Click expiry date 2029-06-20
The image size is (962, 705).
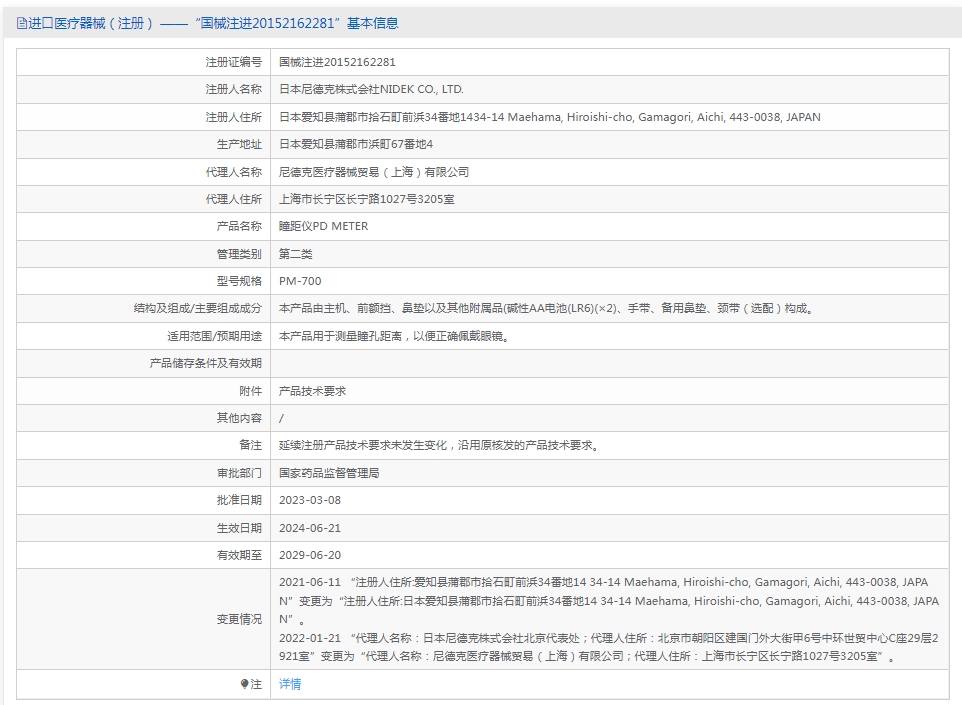click(310, 555)
